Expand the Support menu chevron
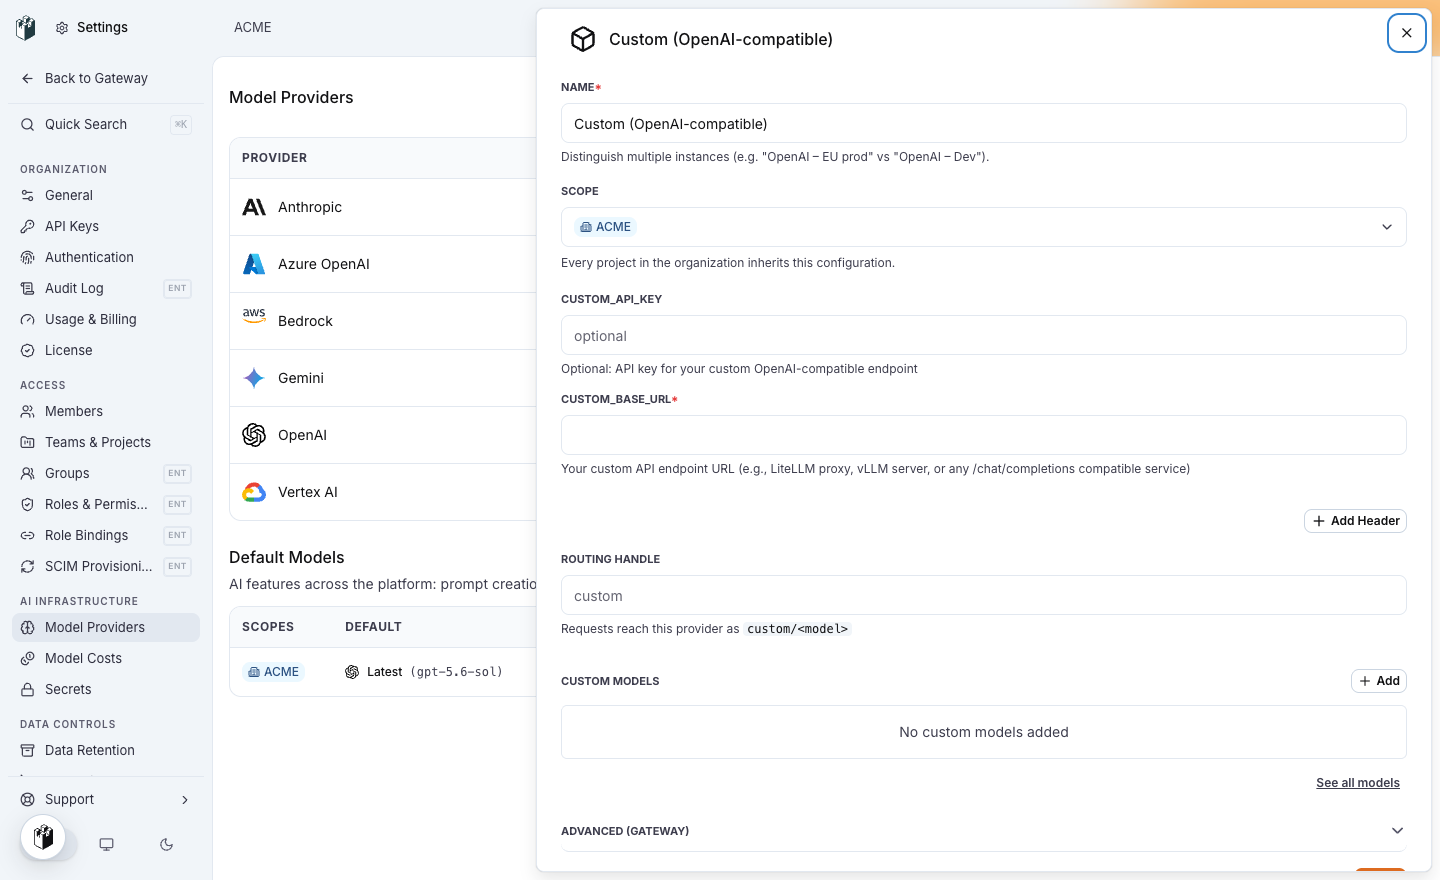Screen dimensions: 1440x880 pos(185,800)
